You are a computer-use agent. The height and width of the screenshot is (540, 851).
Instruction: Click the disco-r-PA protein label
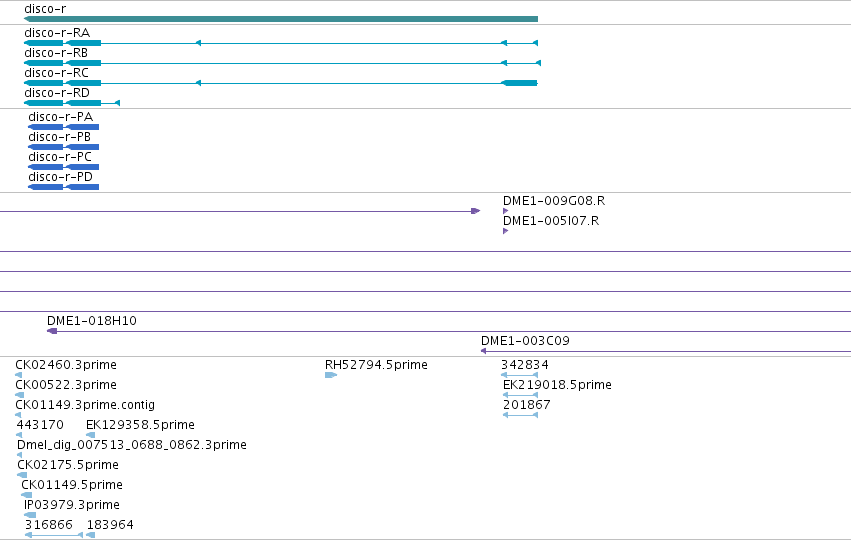pos(60,117)
